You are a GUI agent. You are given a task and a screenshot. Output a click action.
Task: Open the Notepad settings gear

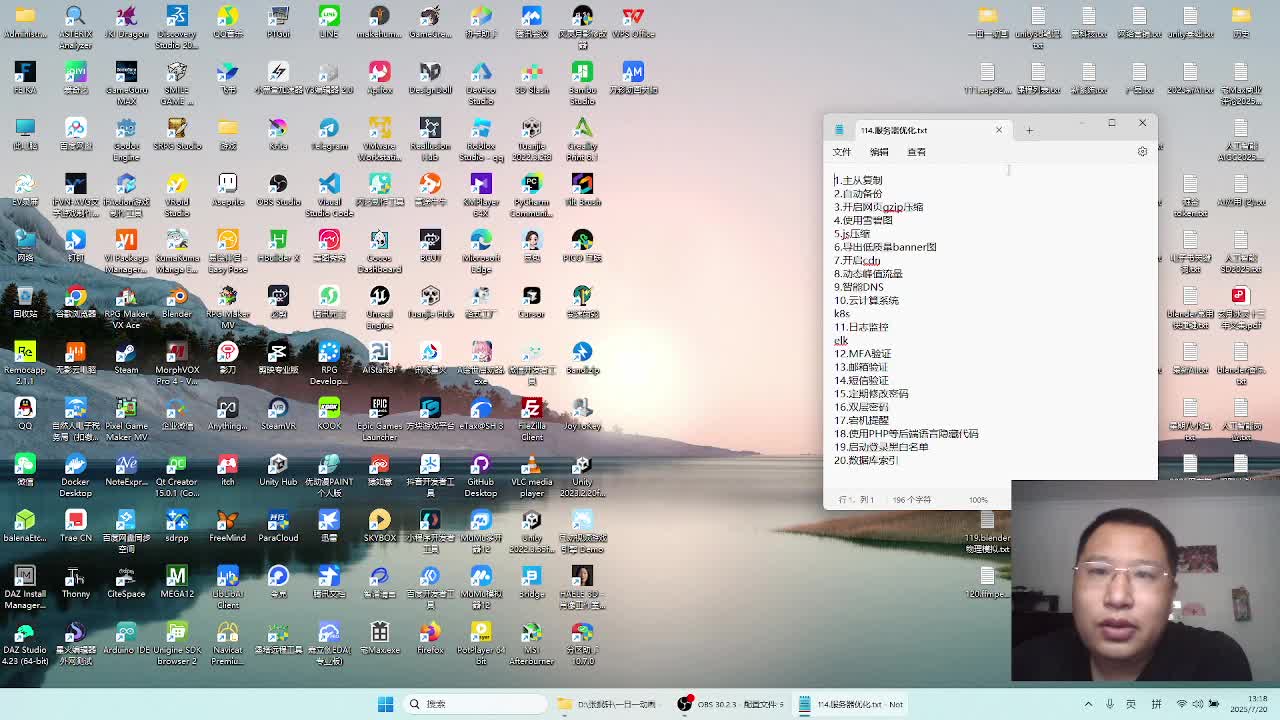click(x=1142, y=152)
